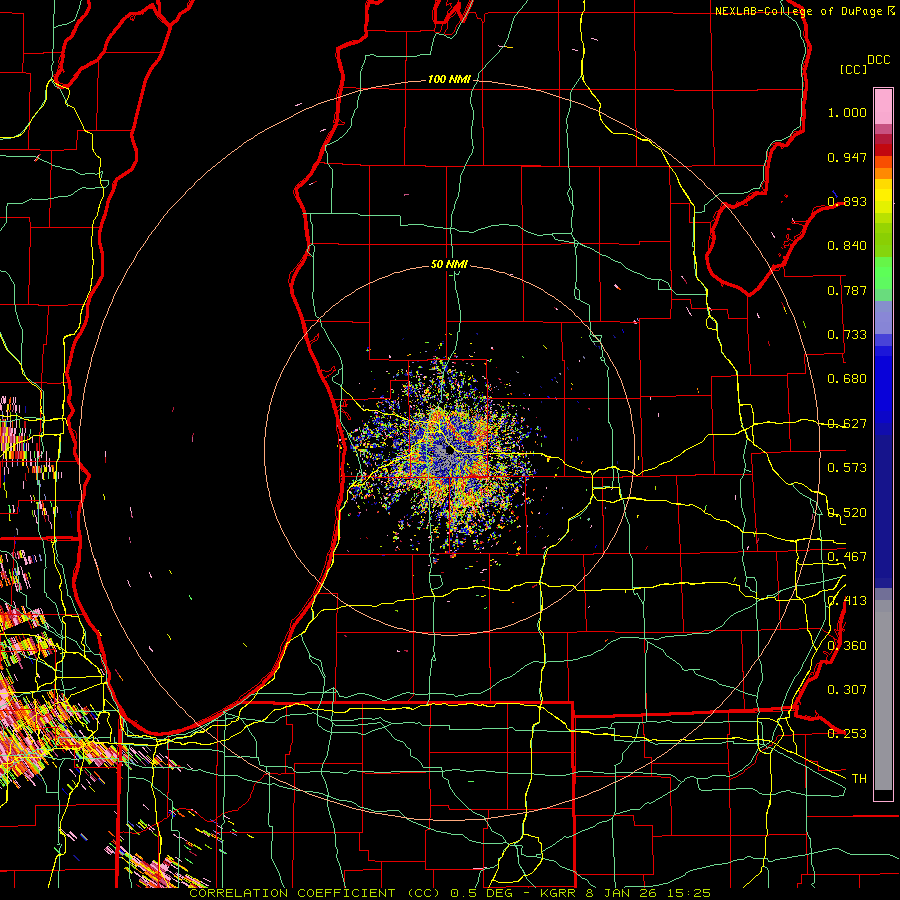This screenshot has width=900, height=900.
Task: Click the 0.467 legend value
Action: tap(847, 557)
